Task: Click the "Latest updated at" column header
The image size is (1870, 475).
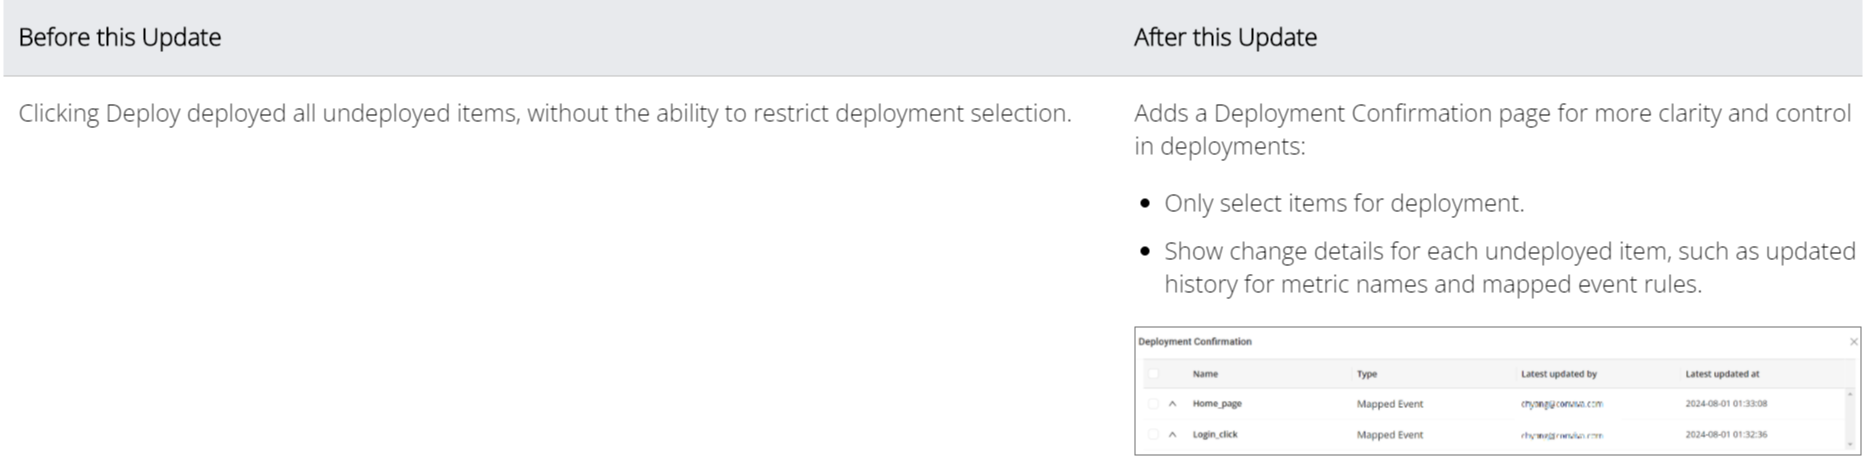Action: [1722, 374]
